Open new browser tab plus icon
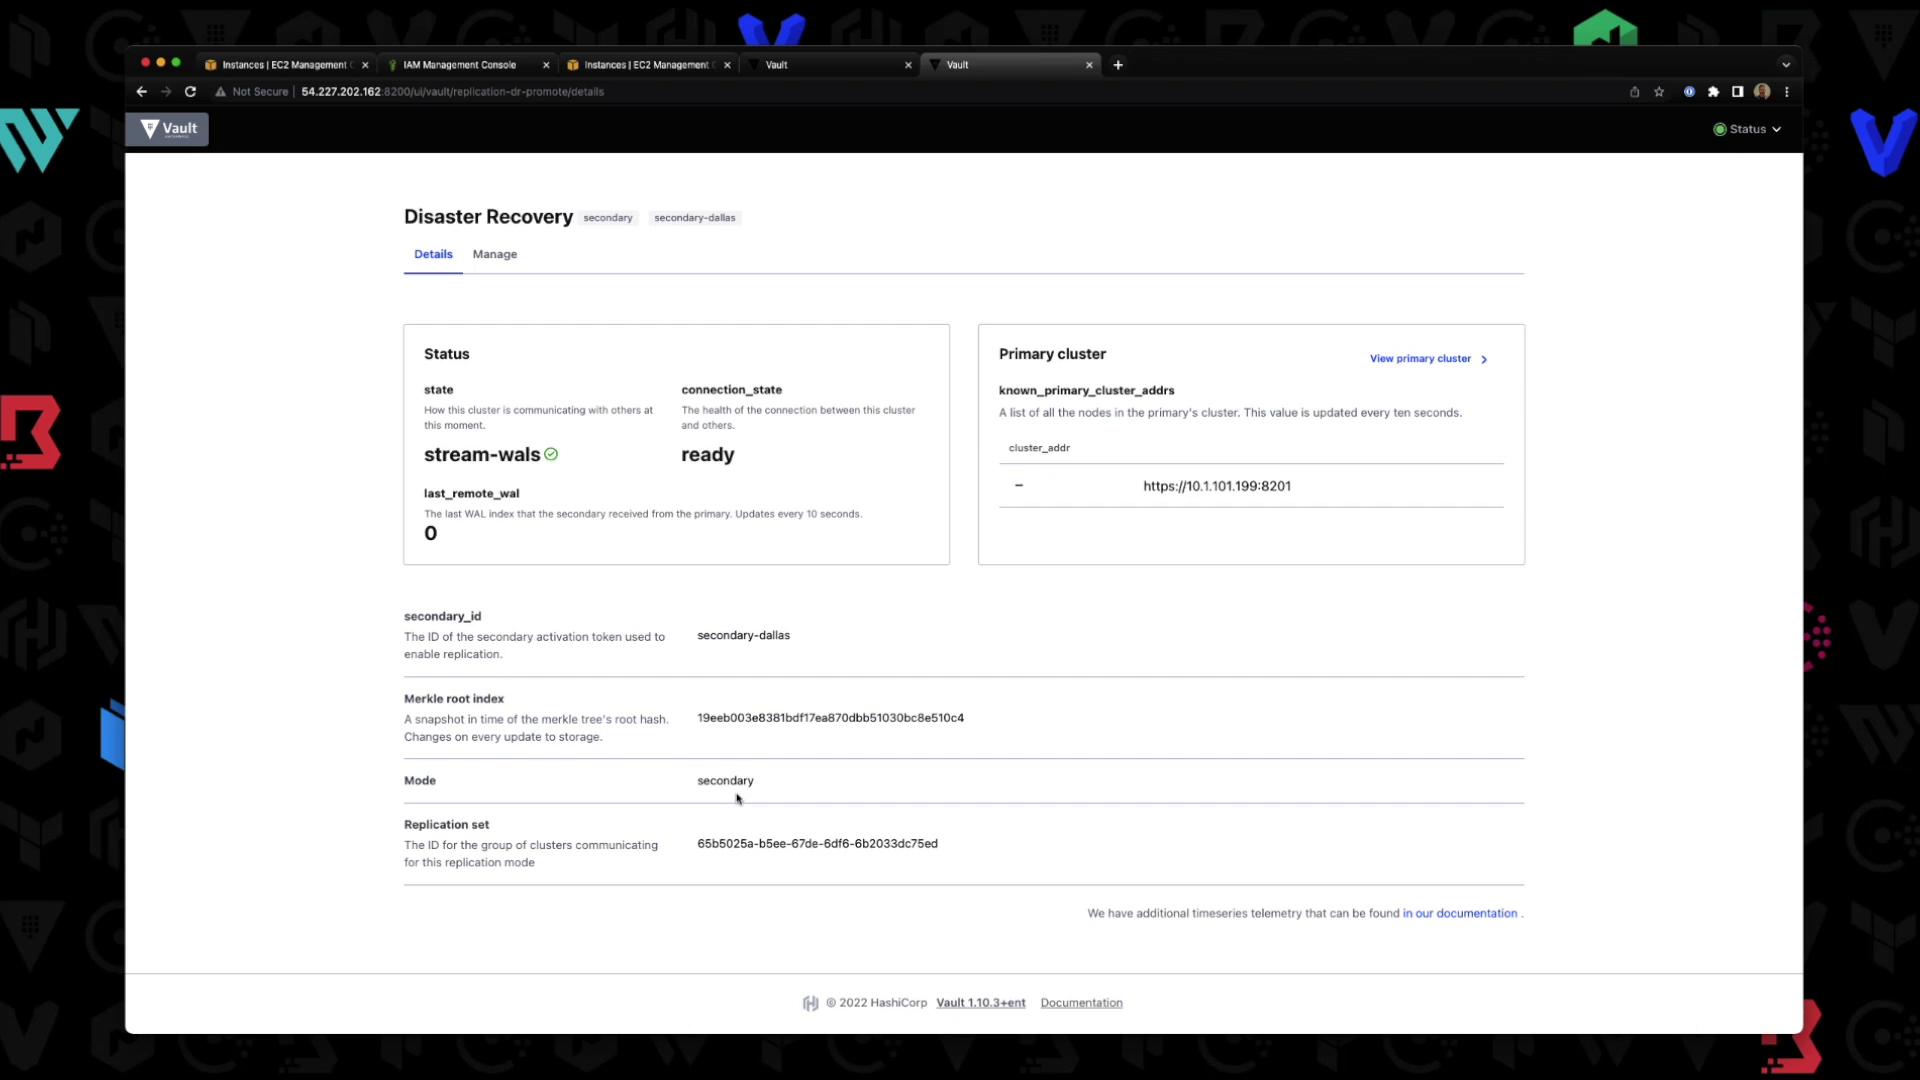 (x=1118, y=65)
